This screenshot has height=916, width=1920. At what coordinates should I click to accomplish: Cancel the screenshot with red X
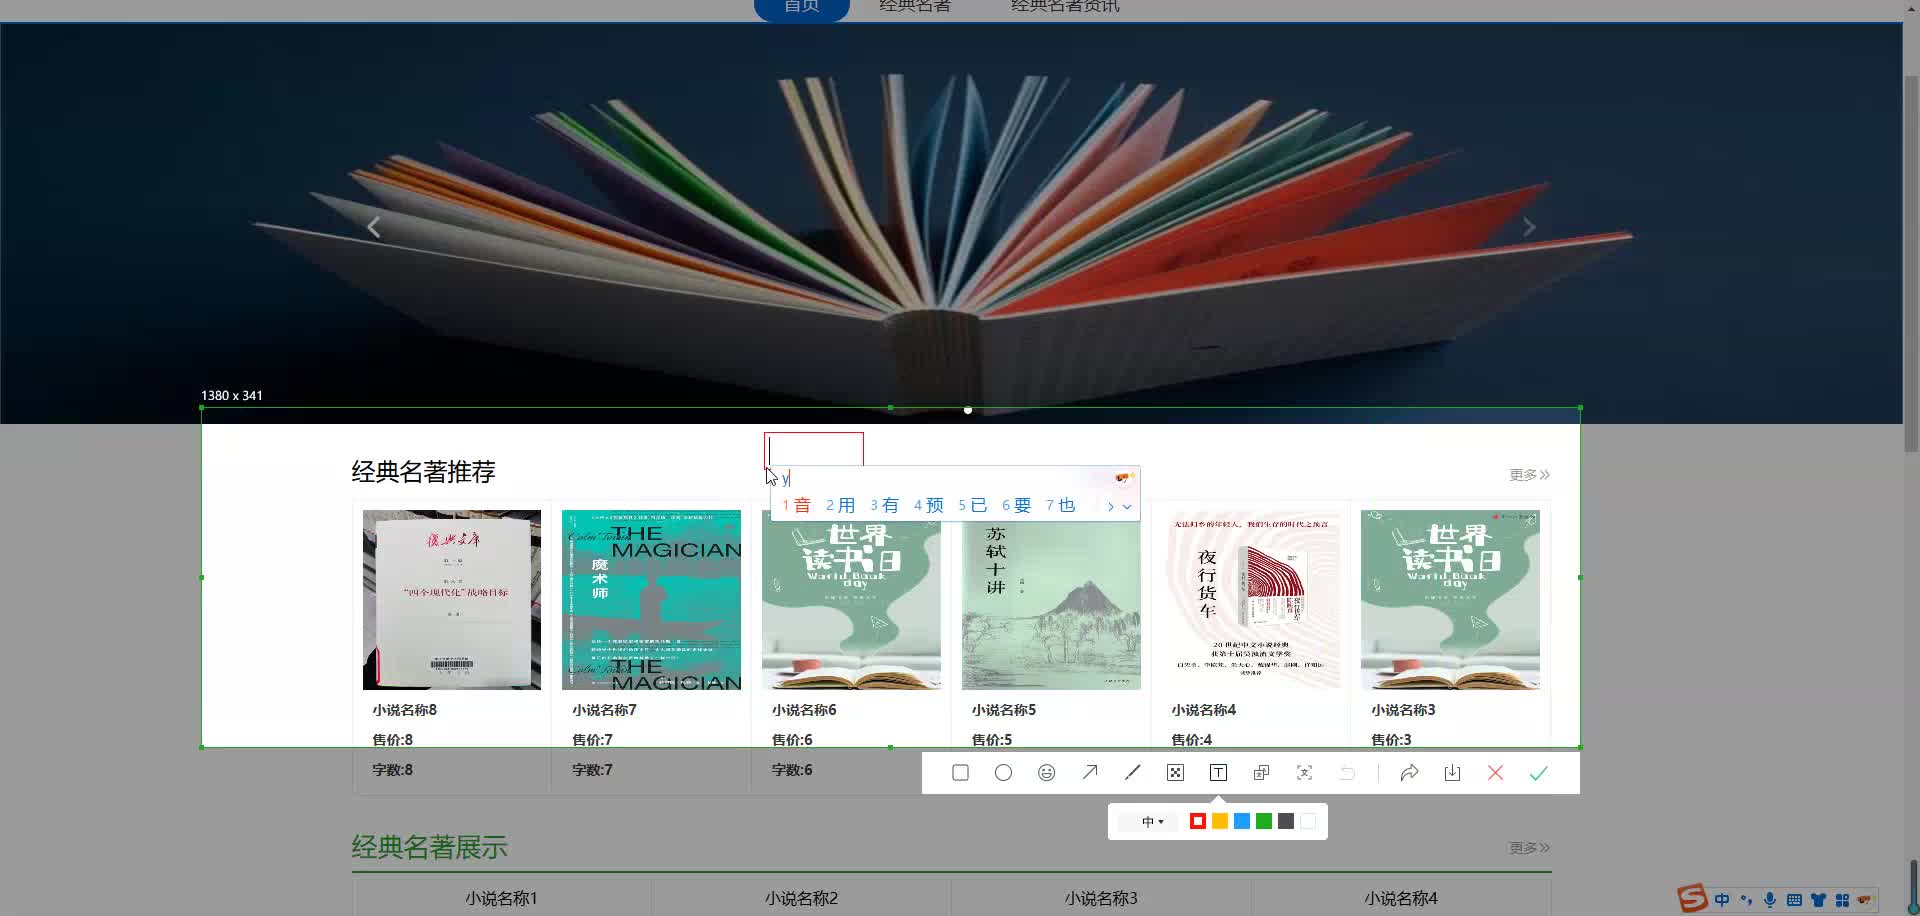point(1495,773)
